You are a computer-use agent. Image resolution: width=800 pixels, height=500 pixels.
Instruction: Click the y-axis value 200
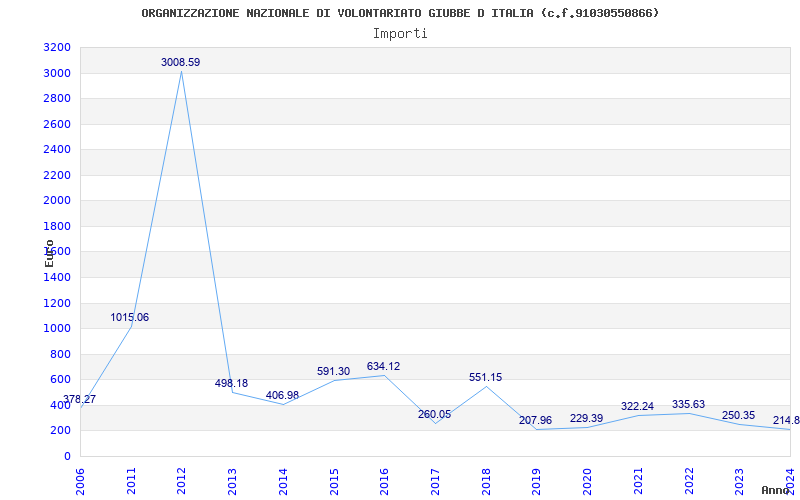61,431
